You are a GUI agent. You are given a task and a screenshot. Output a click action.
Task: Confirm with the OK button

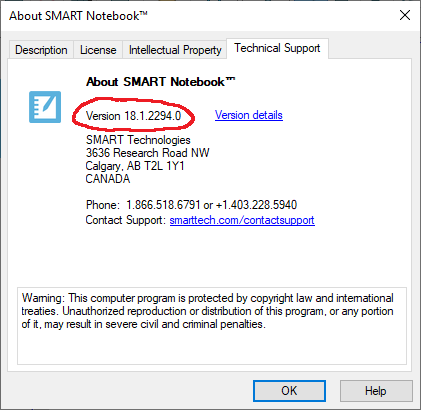click(x=289, y=391)
